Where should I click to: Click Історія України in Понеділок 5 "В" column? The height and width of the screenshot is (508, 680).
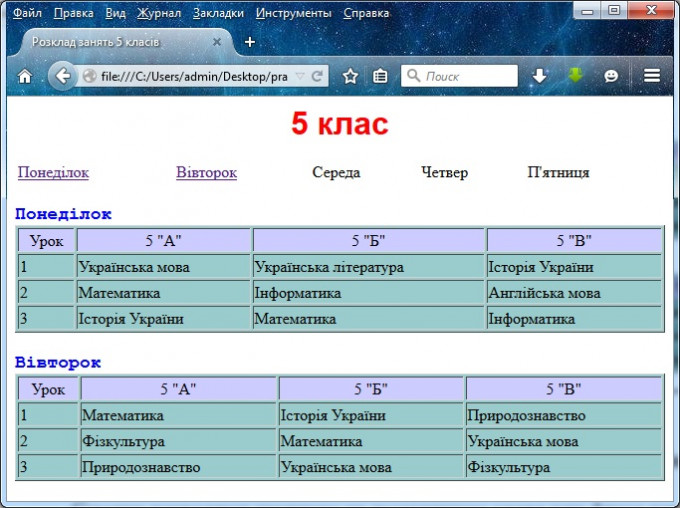point(574,267)
